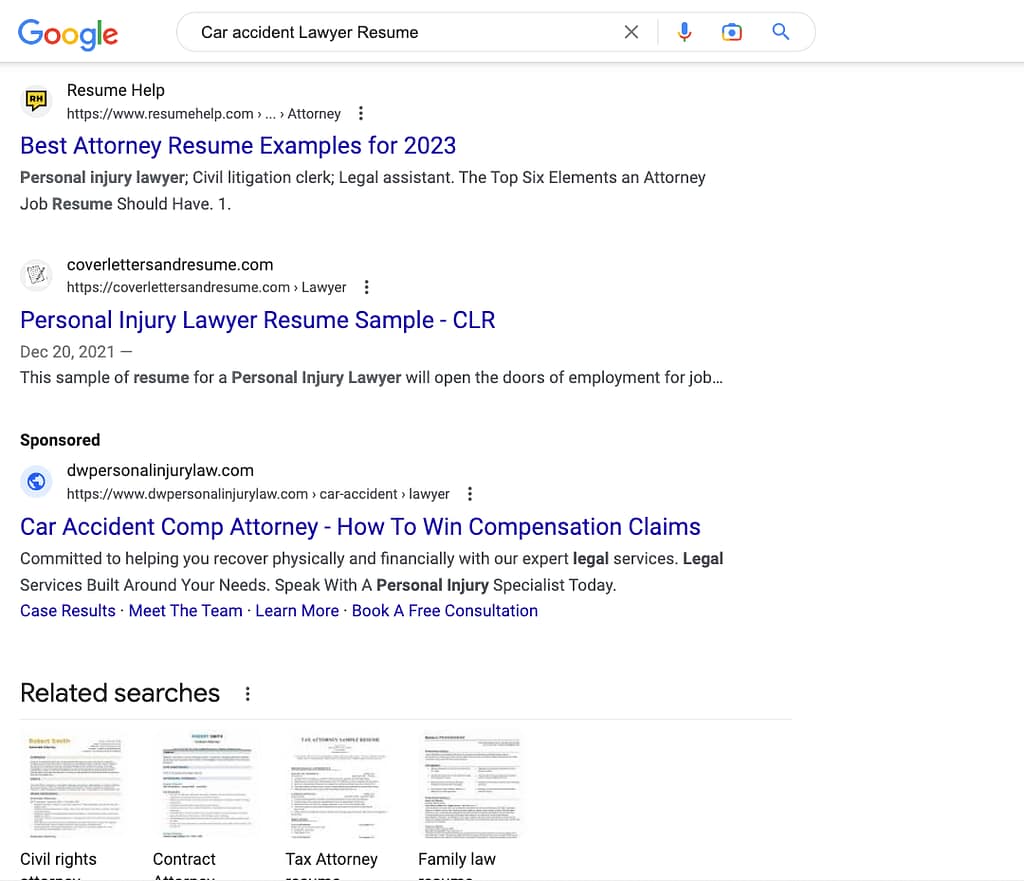Click the Resume Help site name
Viewport: 1024px width, 881px height.
tap(116, 90)
